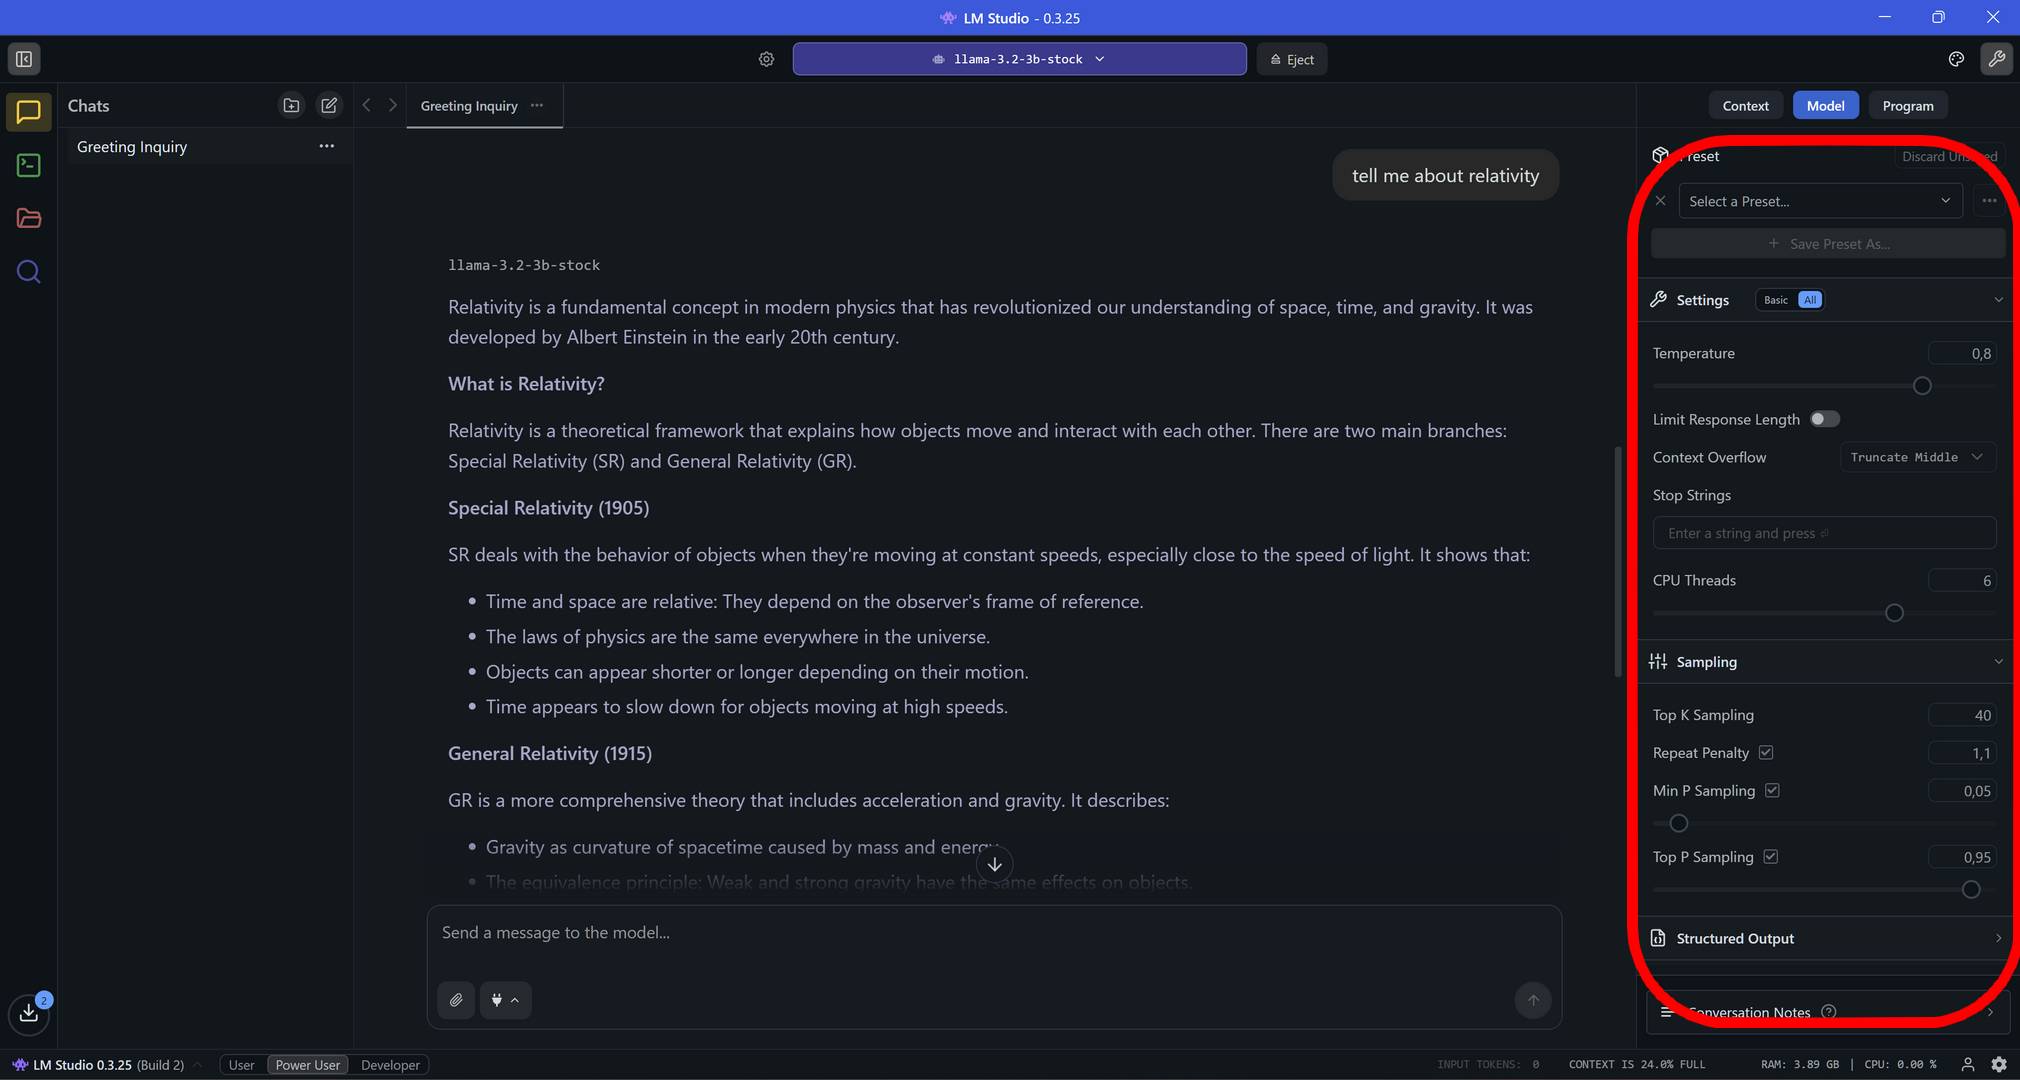Open the appearance palette icon

click(1956, 59)
